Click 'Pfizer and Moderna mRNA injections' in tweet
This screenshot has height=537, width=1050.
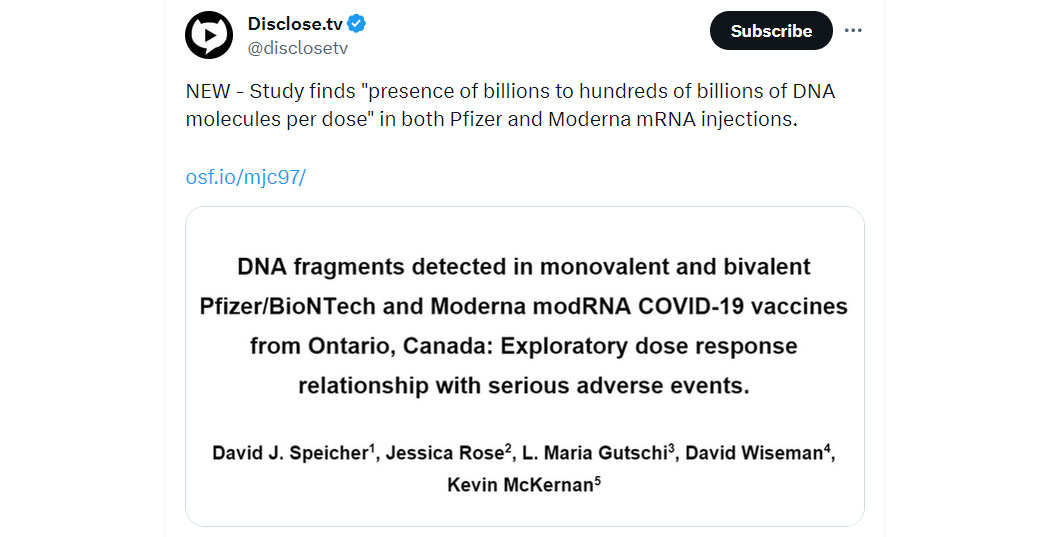click(x=623, y=119)
